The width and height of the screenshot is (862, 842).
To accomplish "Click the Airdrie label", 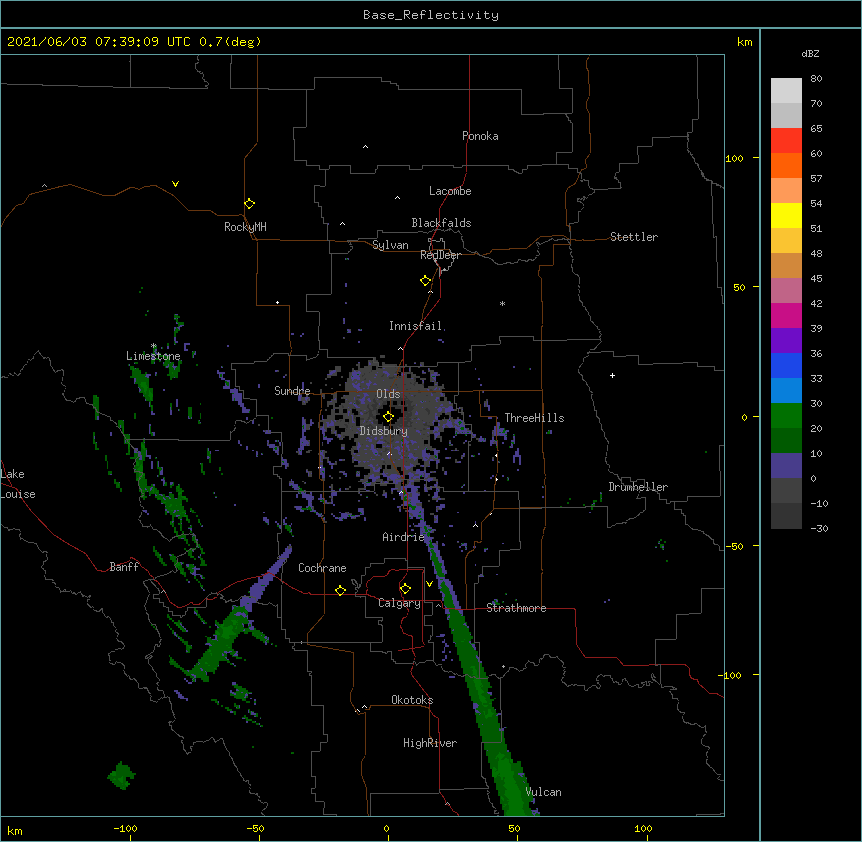I will [404, 537].
